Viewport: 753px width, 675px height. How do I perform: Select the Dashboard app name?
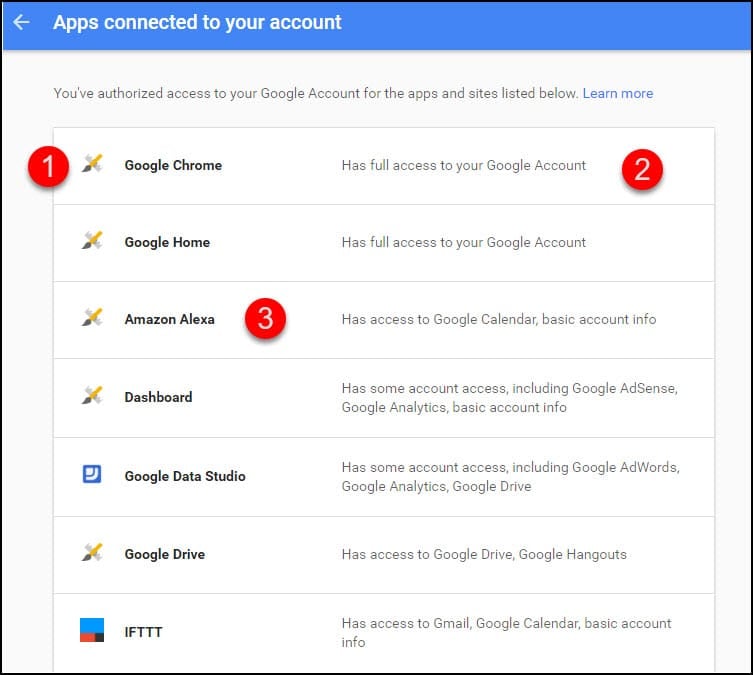[x=158, y=397]
